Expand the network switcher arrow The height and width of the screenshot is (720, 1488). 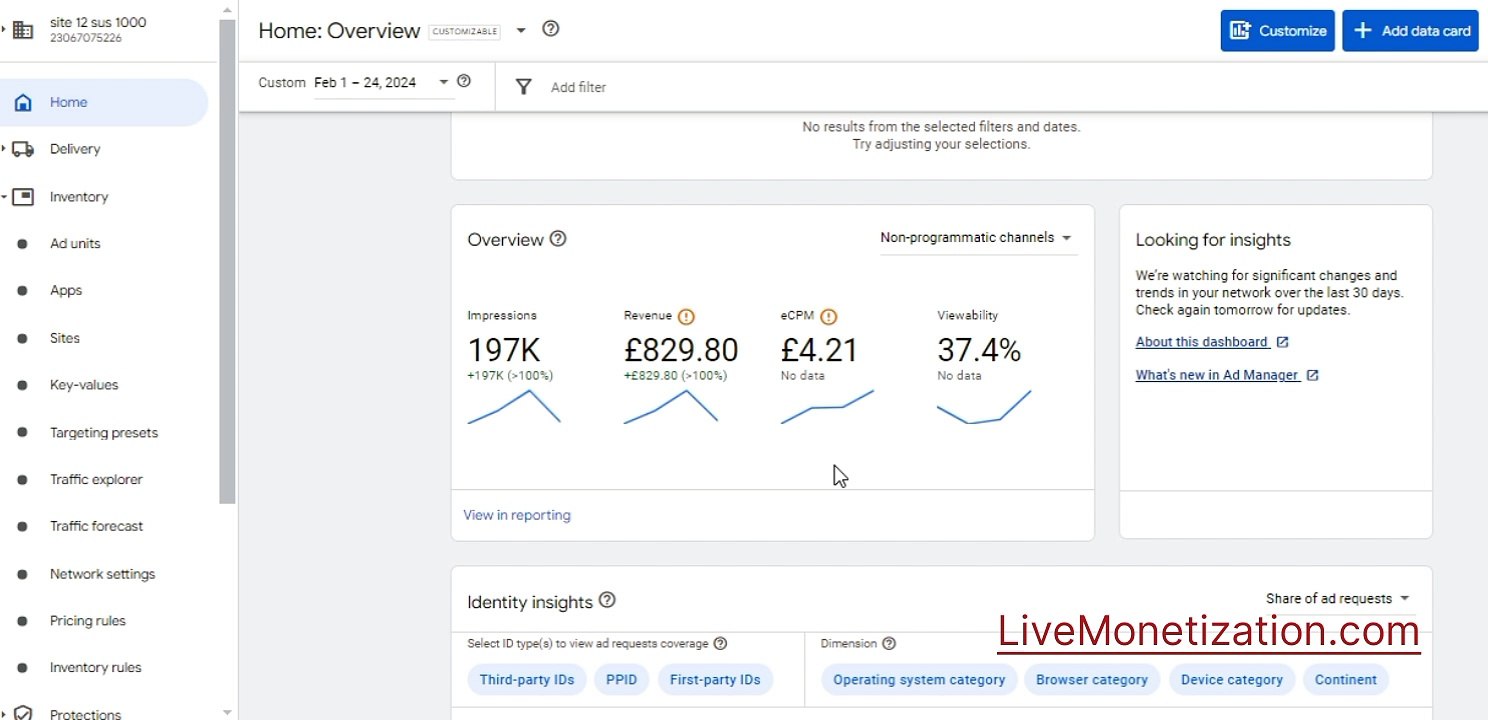pyautogui.click(x=4, y=30)
